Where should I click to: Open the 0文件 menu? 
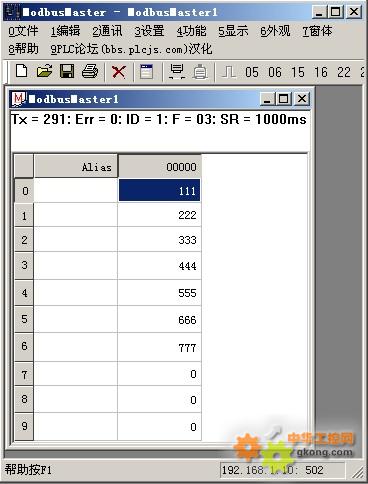pyautogui.click(x=23, y=31)
